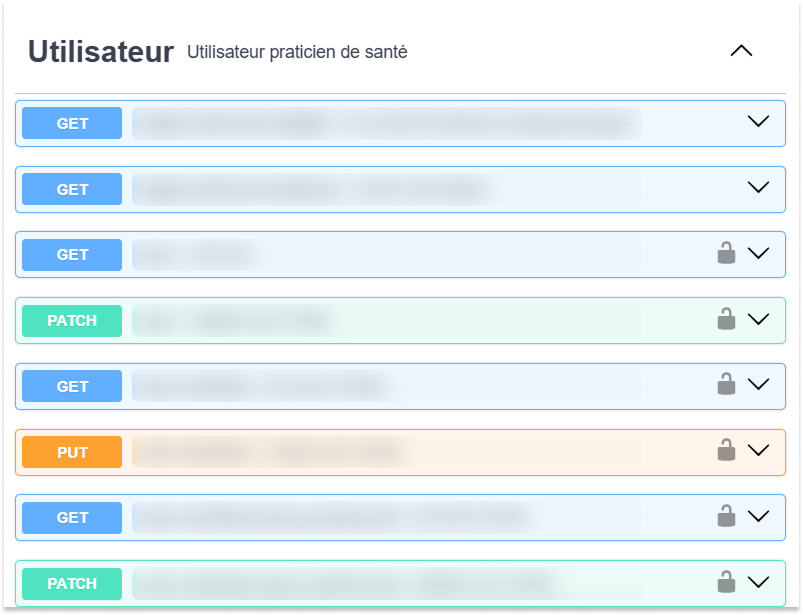Expand the bottom PATCH endpoint chevron
The image size is (803, 615).
click(758, 582)
